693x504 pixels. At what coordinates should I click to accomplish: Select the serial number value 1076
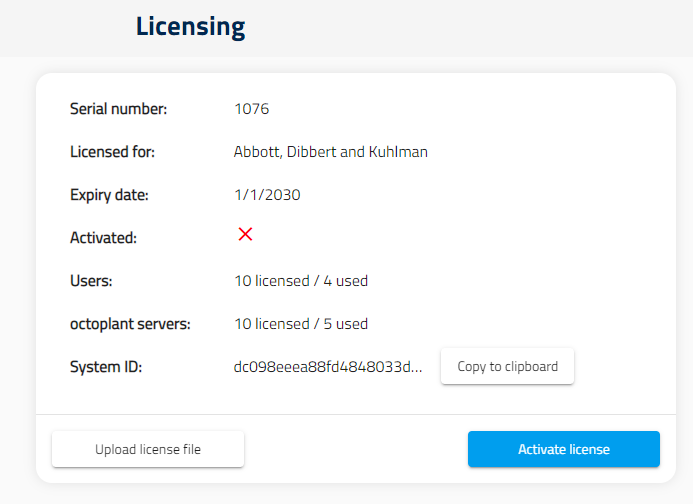tap(251, 109)
